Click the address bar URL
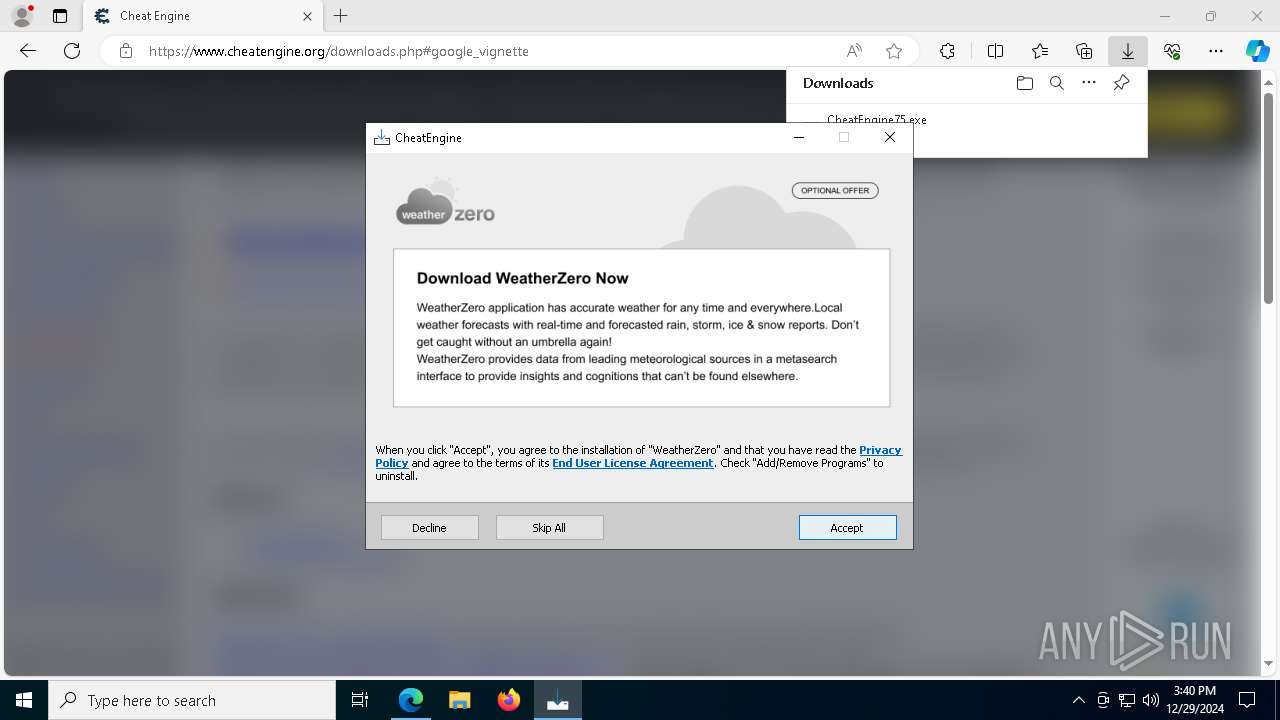1280x720 pixels. coord(339,51)
